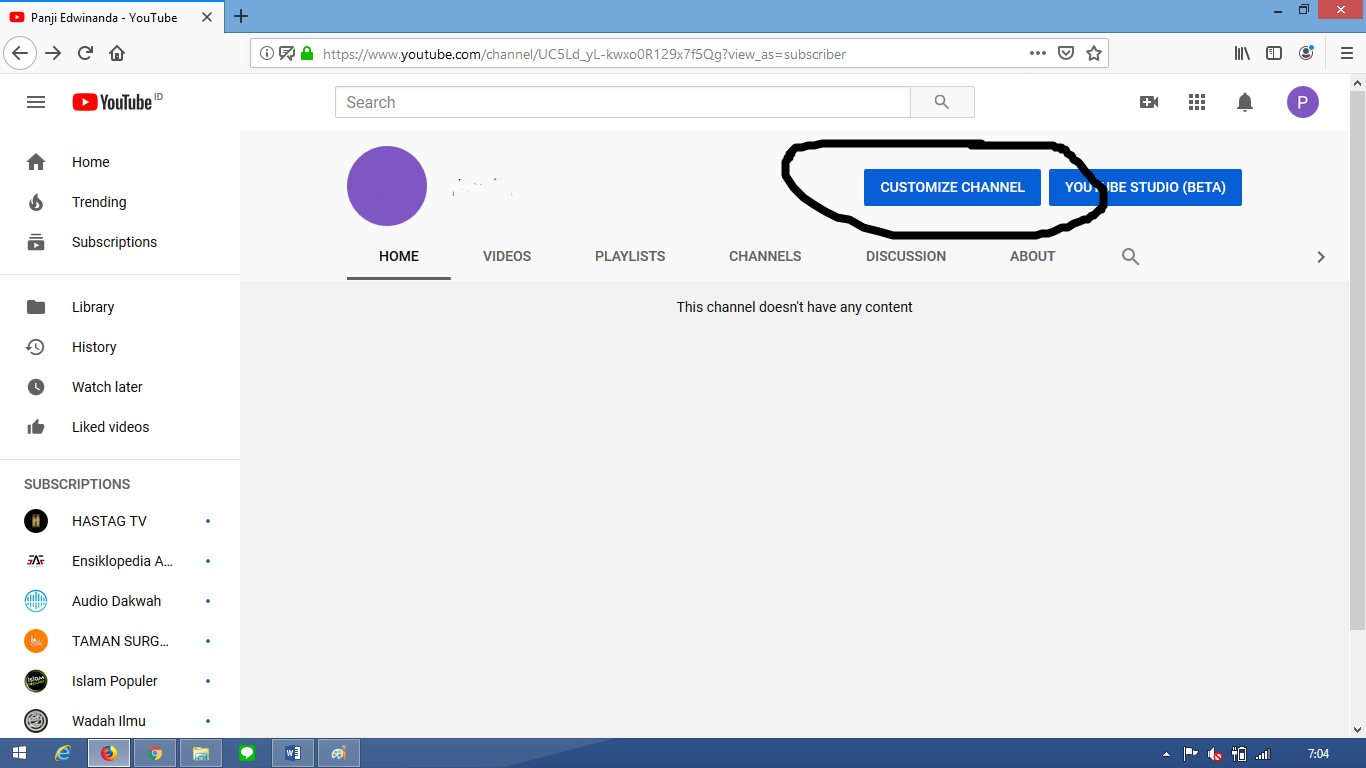
Task: Open the Firefox Library icon
Action: pyautogui.click(x=1242, y=53)
